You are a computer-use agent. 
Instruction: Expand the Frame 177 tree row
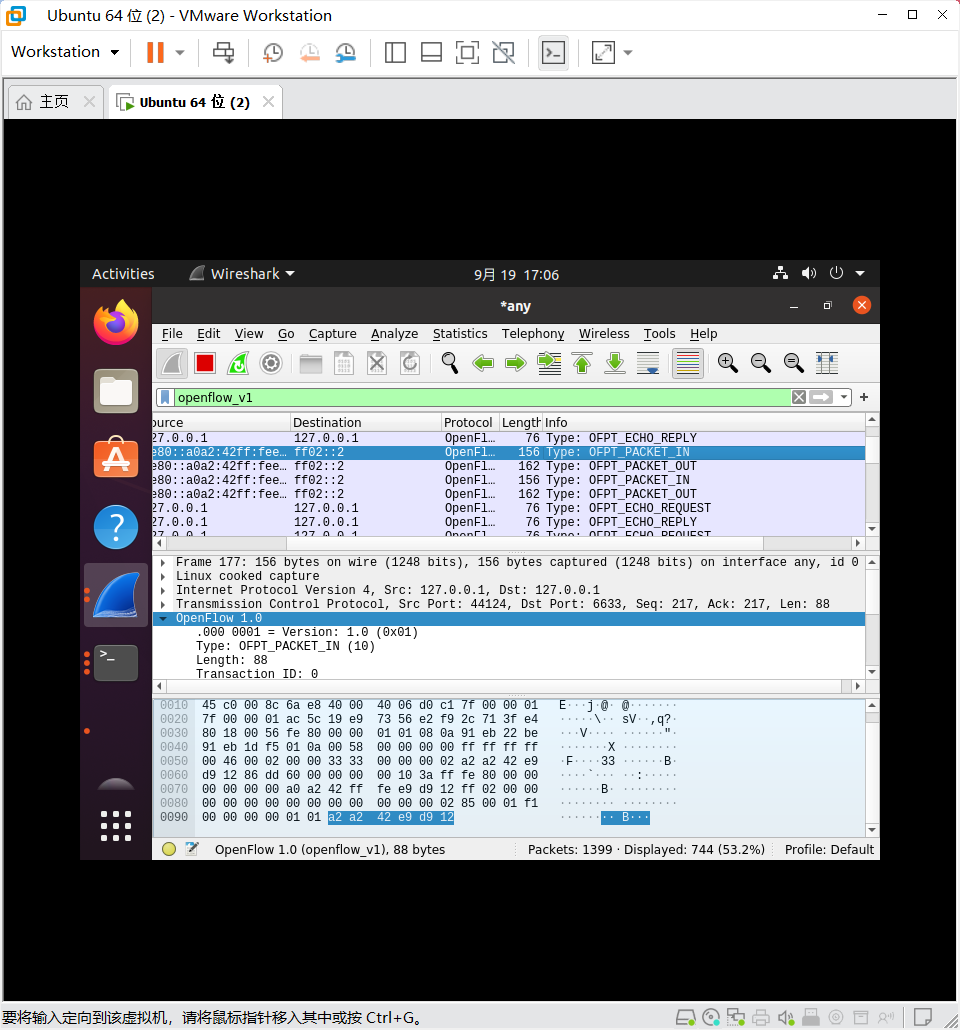163,562
